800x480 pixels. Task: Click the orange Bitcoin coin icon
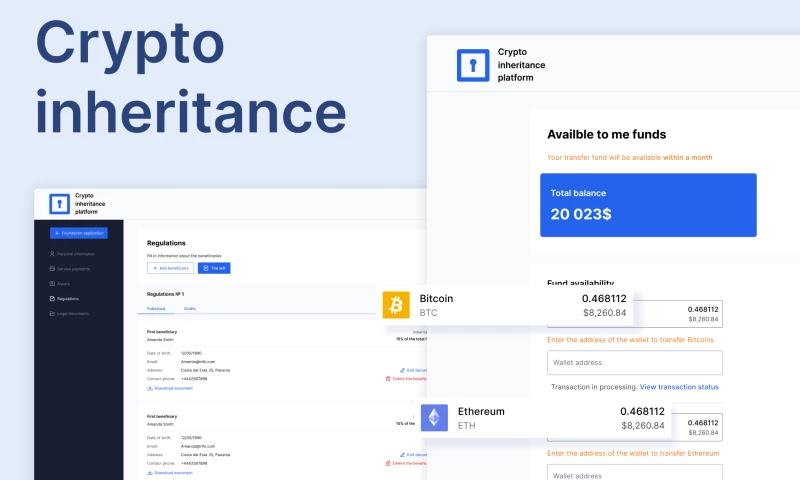[x=397, y=305]
